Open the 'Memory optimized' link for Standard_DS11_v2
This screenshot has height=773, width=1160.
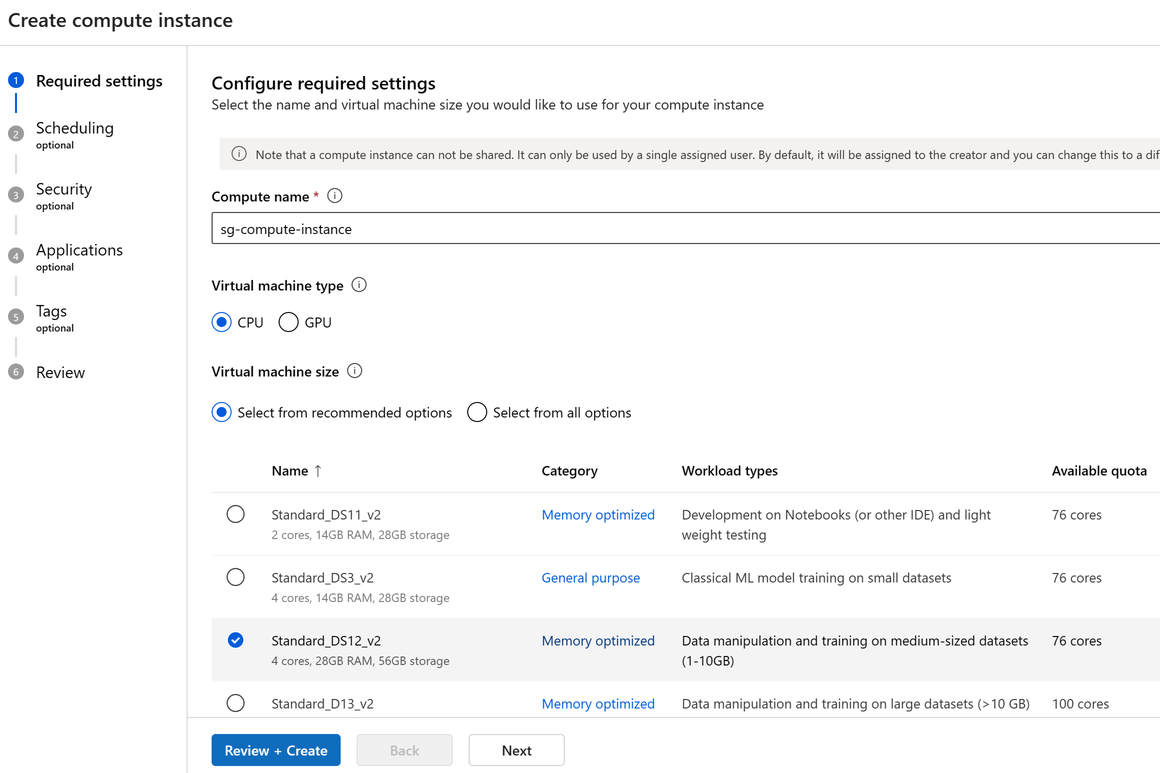point(598,514)
